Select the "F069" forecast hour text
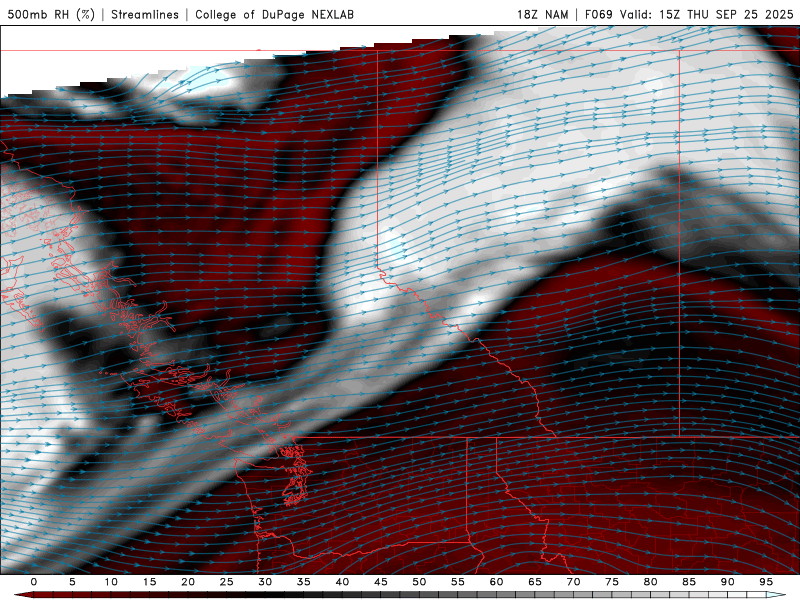 pos(598,14)
